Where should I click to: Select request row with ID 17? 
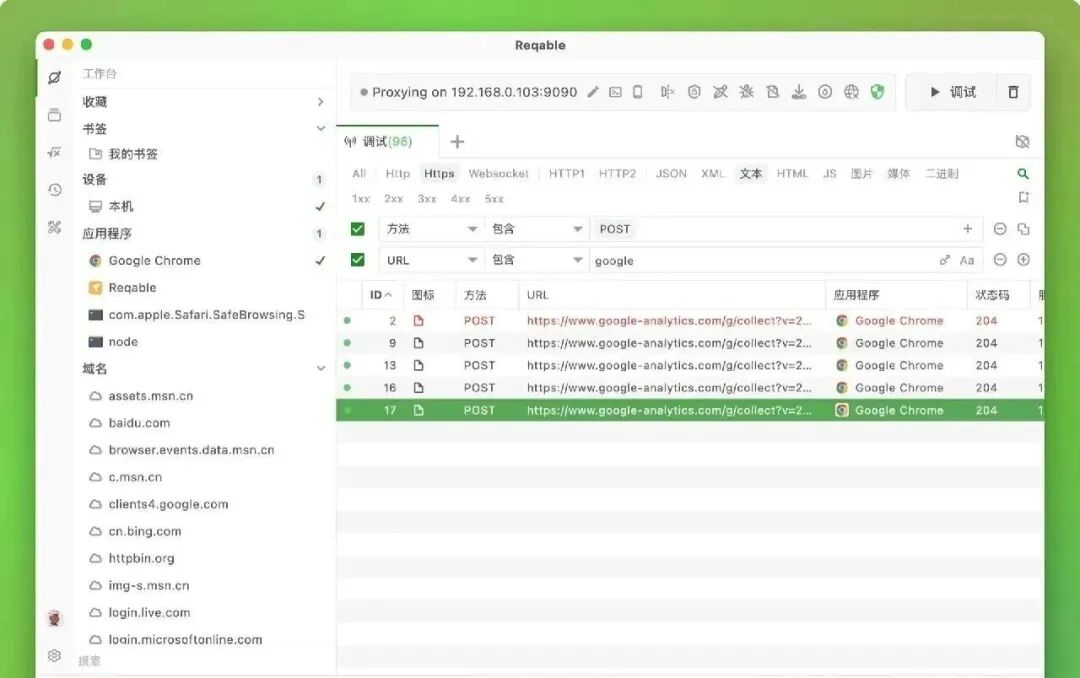[689, 410]
